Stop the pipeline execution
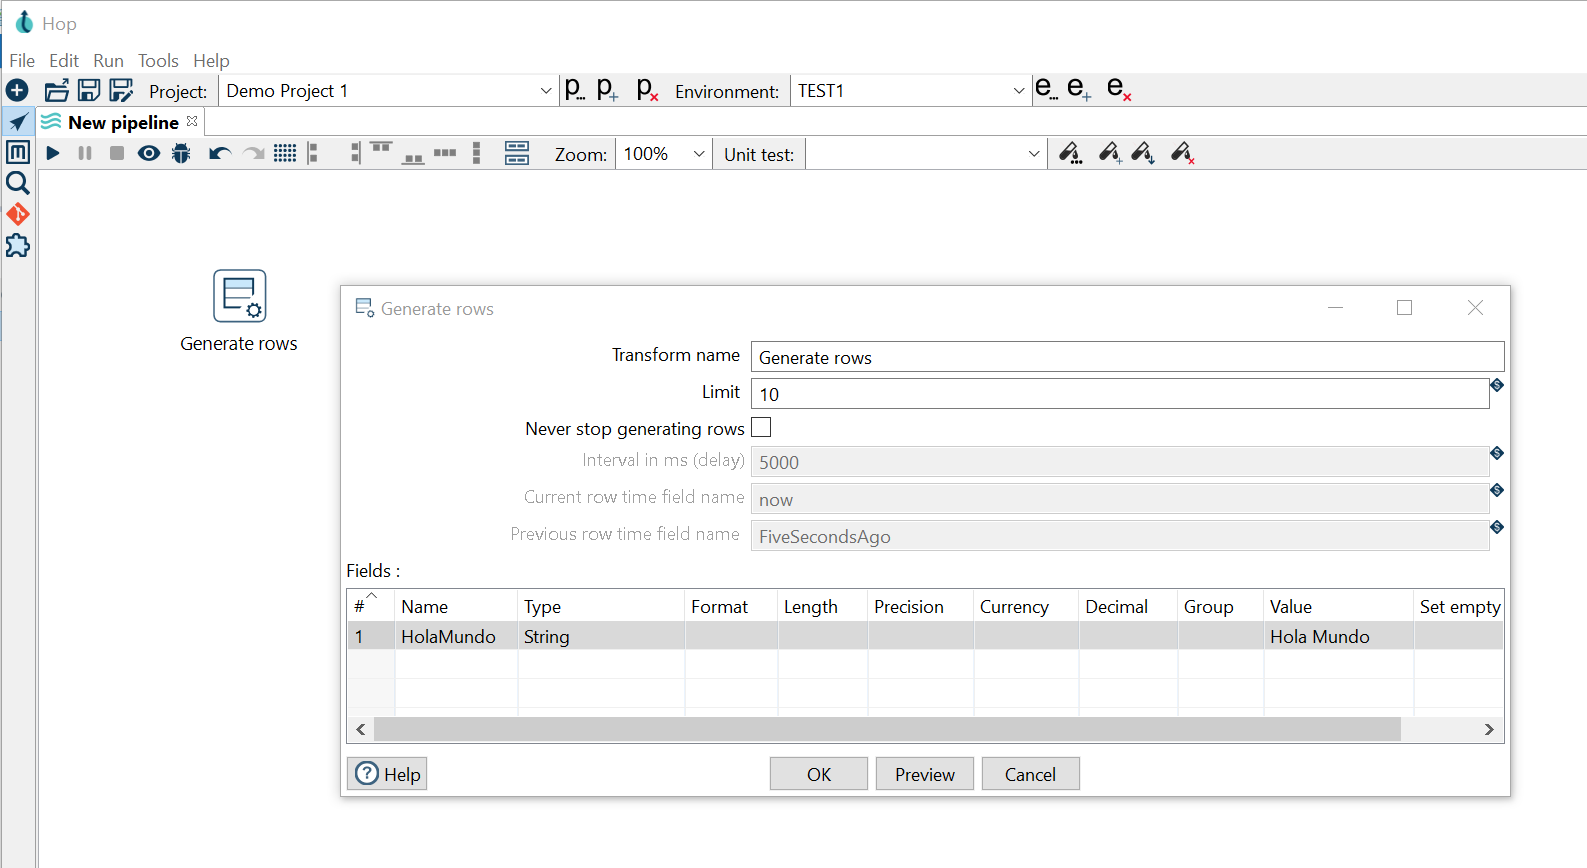The width and height of the screenshot is (1587, 868). click(117, 153)
